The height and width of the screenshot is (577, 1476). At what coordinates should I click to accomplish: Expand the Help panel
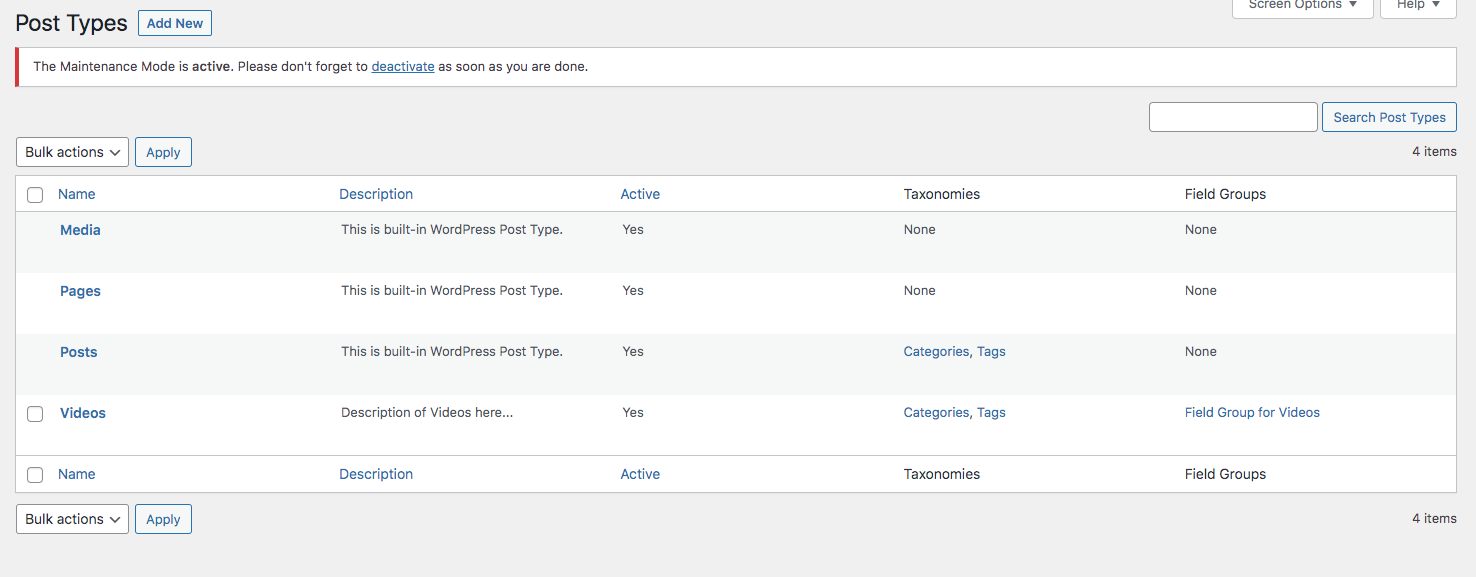point(1417,6)
